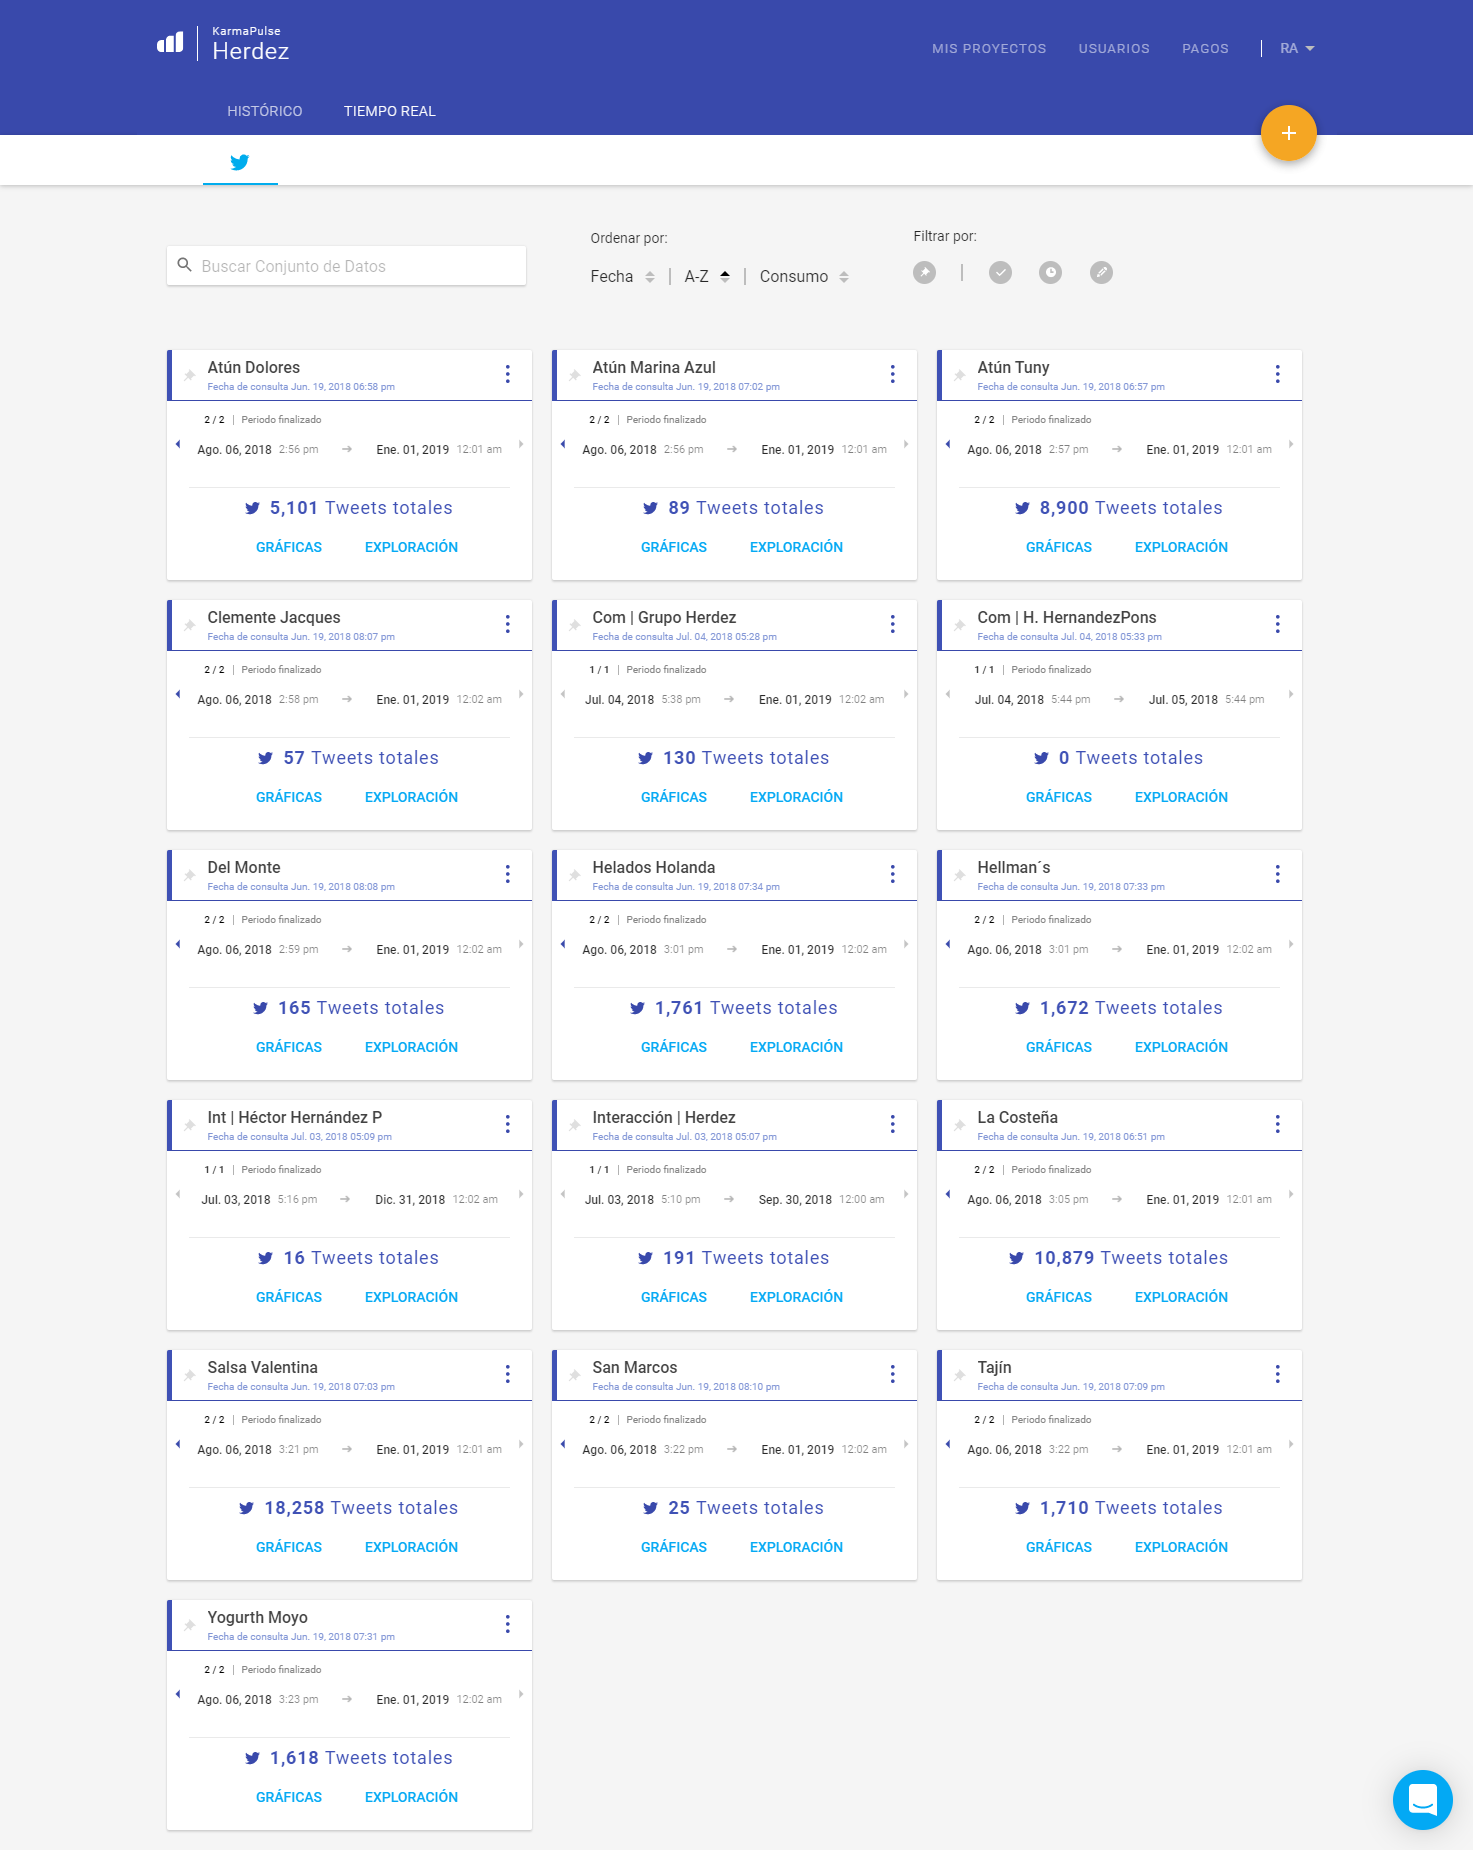Screen dimensions: 1473x1850
Task: Click the KarmaPulse bar chart logo
Action: (x=170, y=42)
